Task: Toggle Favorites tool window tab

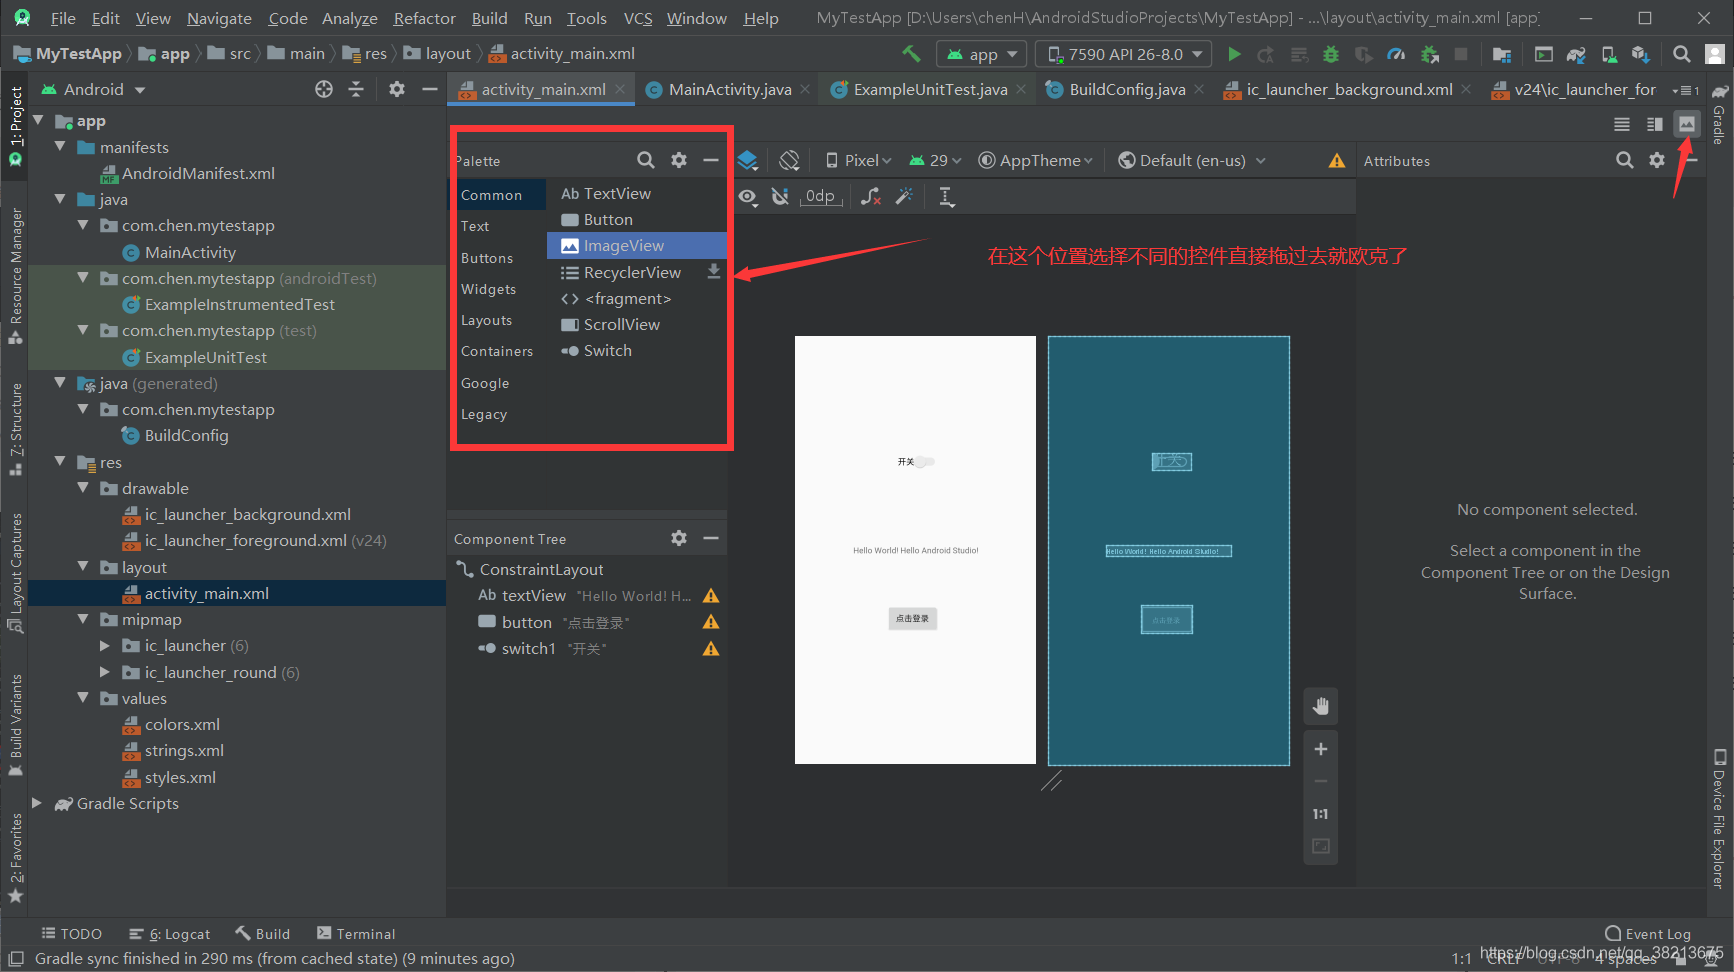Action: pos(15,858)
